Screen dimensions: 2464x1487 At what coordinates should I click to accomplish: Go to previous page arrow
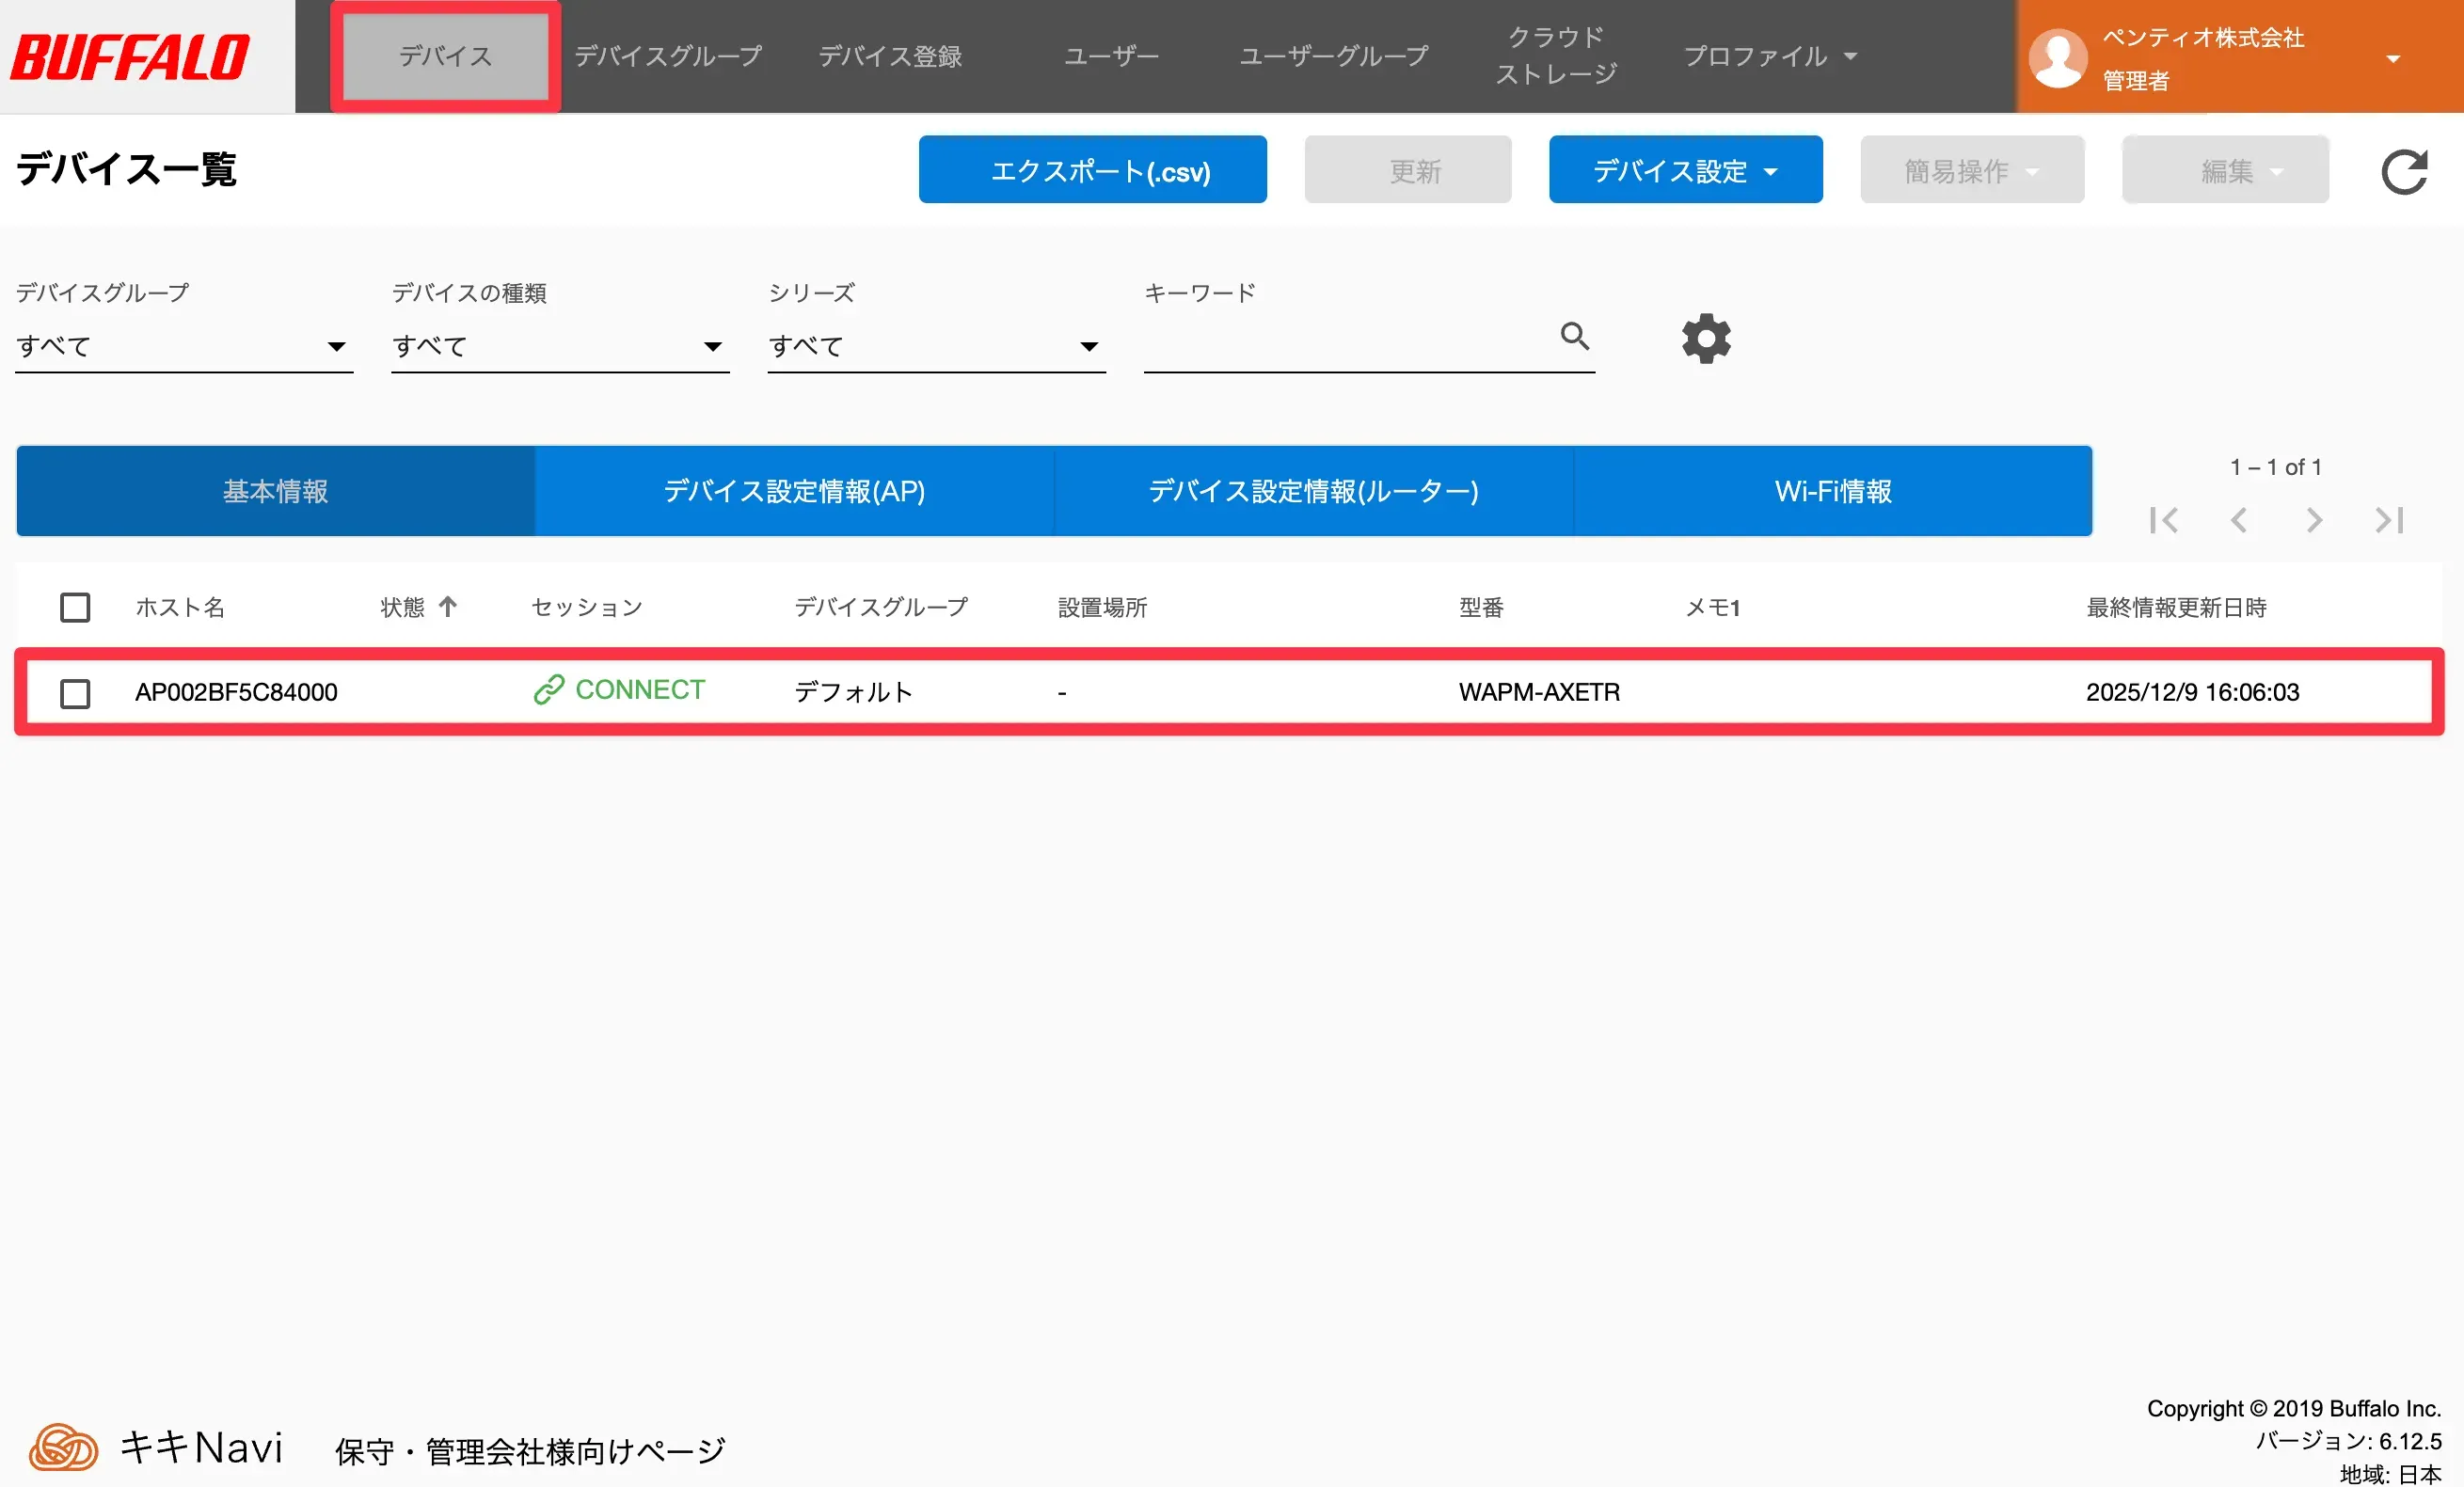[x=2239, y=520]
